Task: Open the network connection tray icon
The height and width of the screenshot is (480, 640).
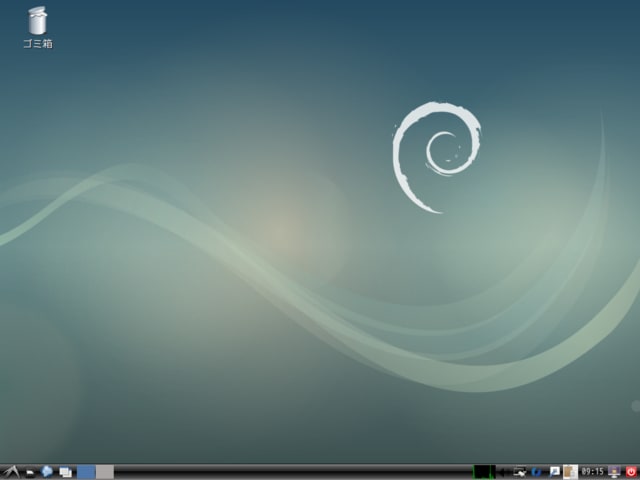Action: click(520, 472)
